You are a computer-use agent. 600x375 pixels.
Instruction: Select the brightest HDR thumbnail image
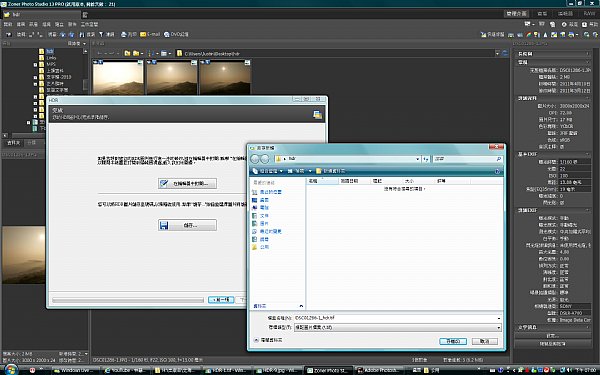pyautogui.click(x=118, y=77)
